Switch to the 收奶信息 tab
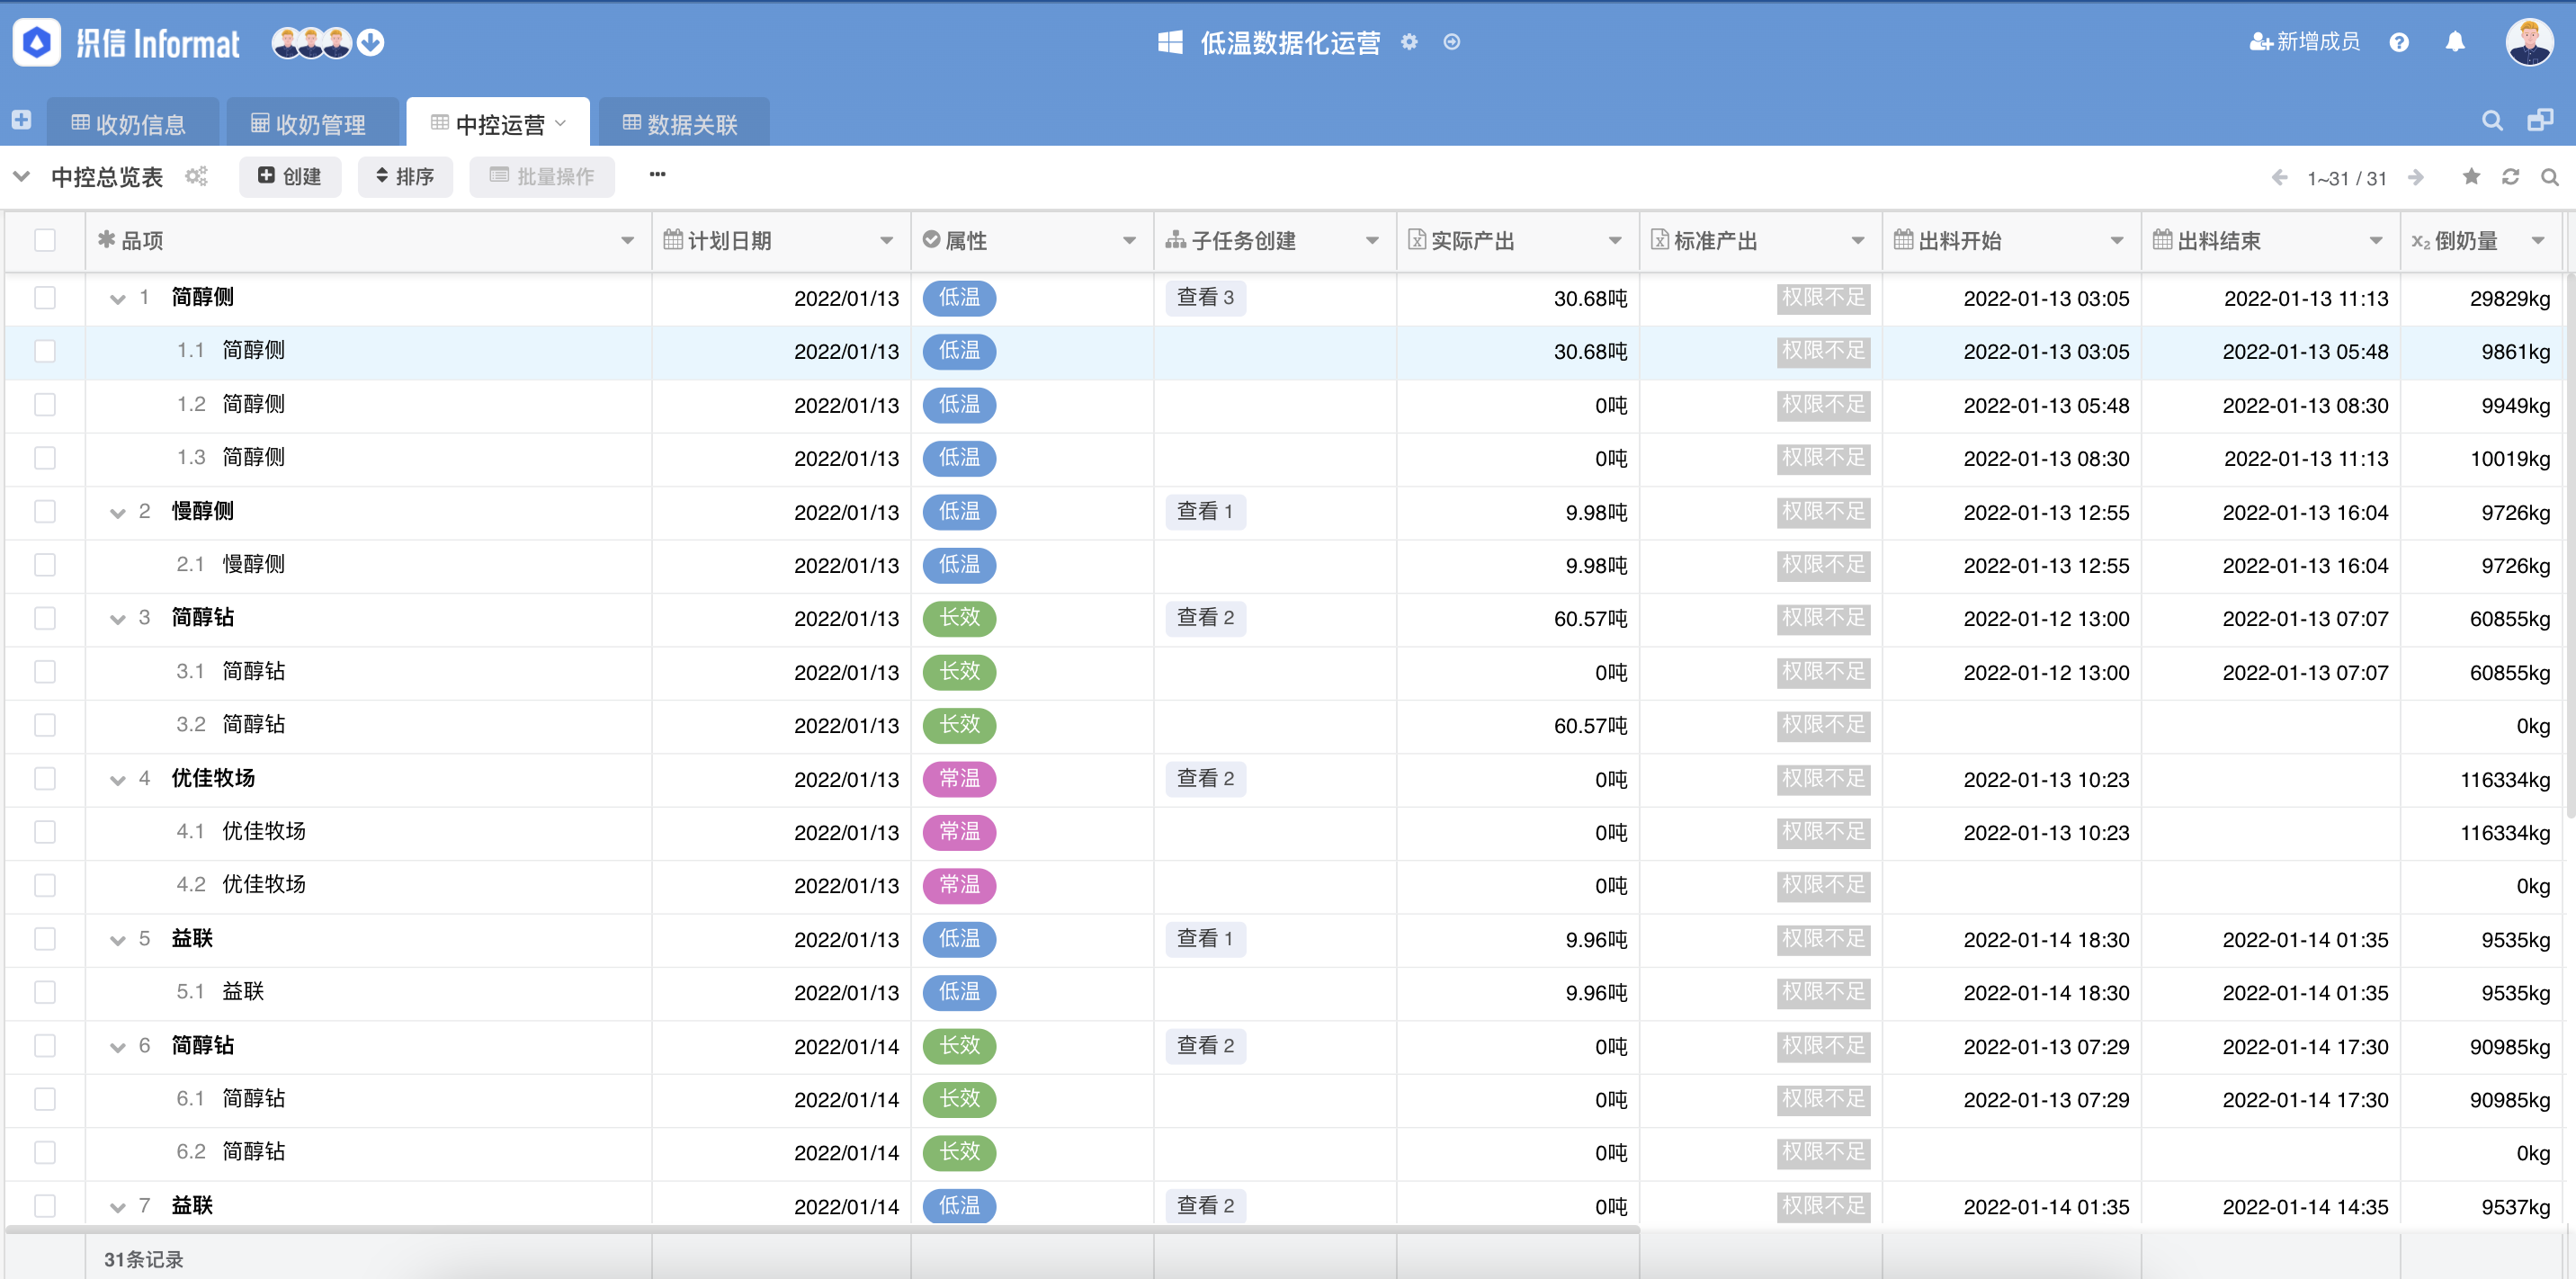 (x=131, y=124)
